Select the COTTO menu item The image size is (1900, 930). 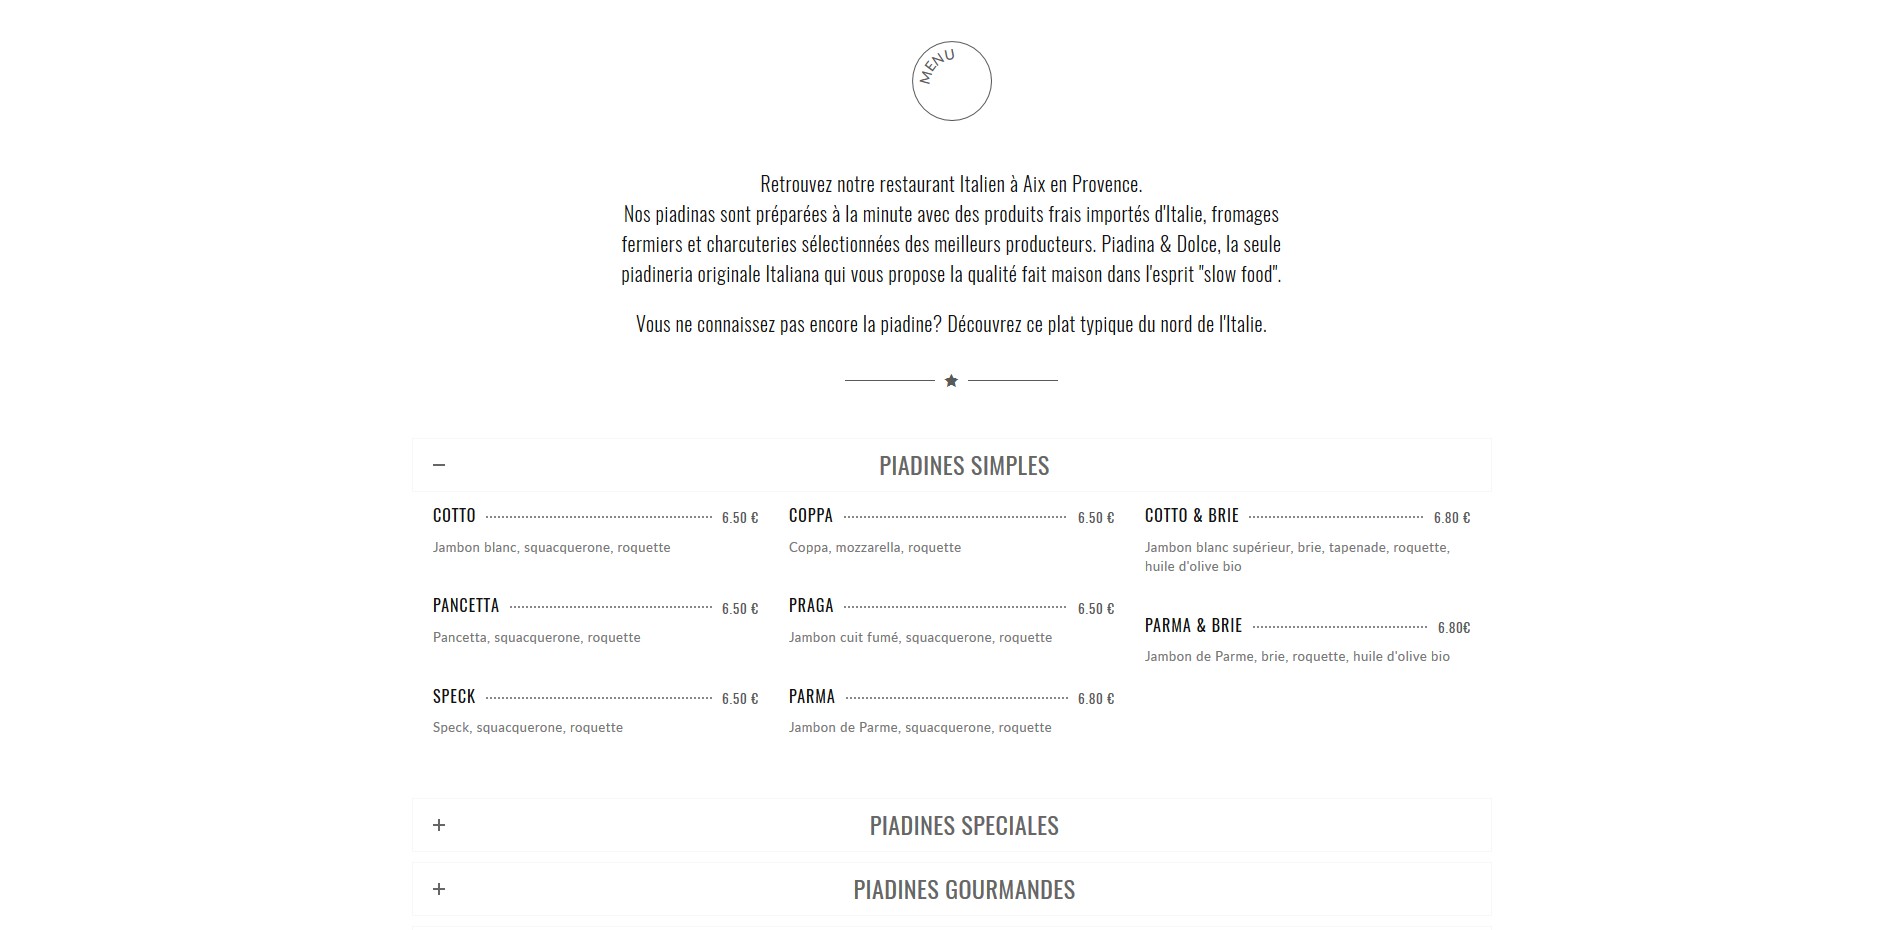coord(454,516)
